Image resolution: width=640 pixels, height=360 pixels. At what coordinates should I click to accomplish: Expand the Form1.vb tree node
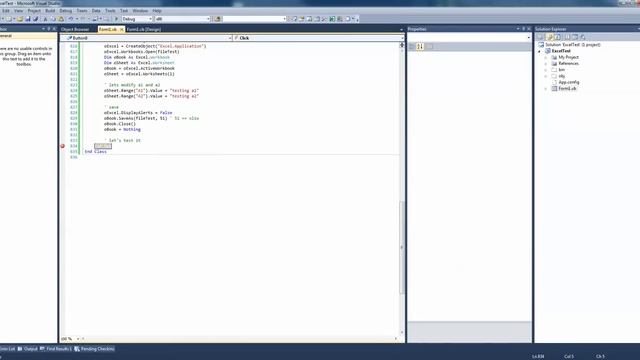point(546,89)
